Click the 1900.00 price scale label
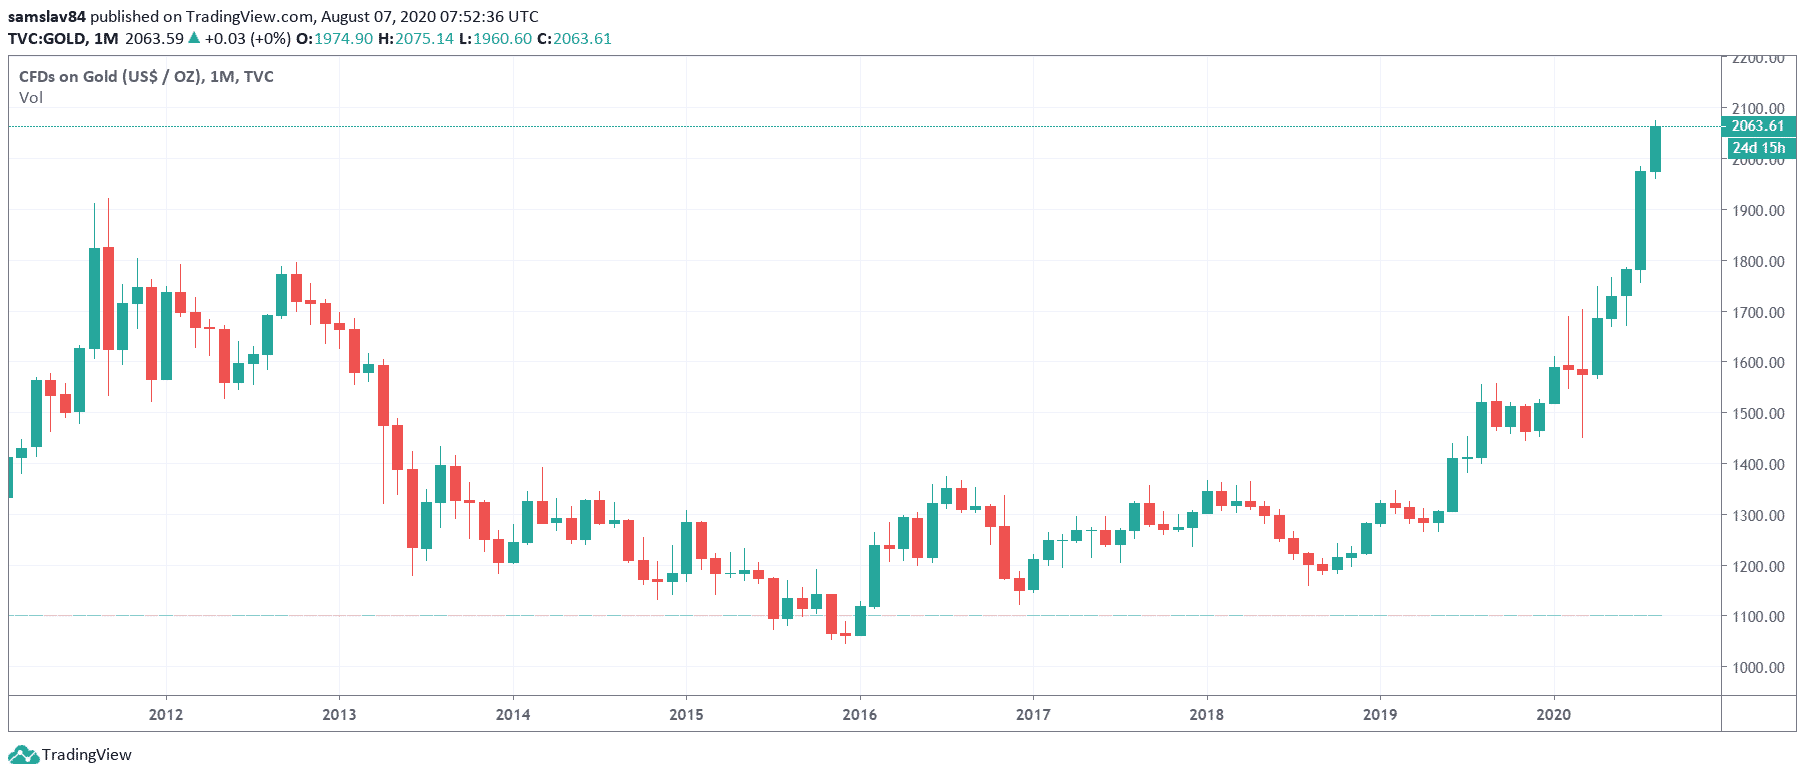 coord(1758,210)
